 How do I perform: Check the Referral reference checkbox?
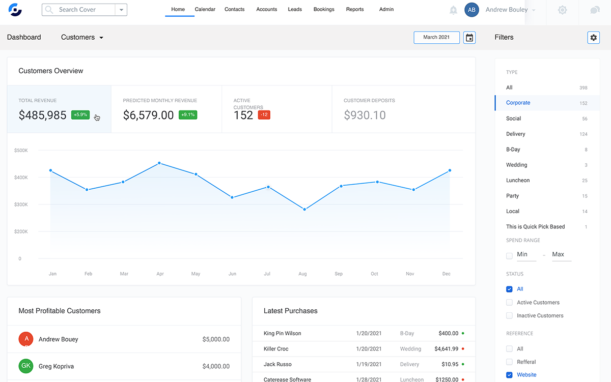509,362
